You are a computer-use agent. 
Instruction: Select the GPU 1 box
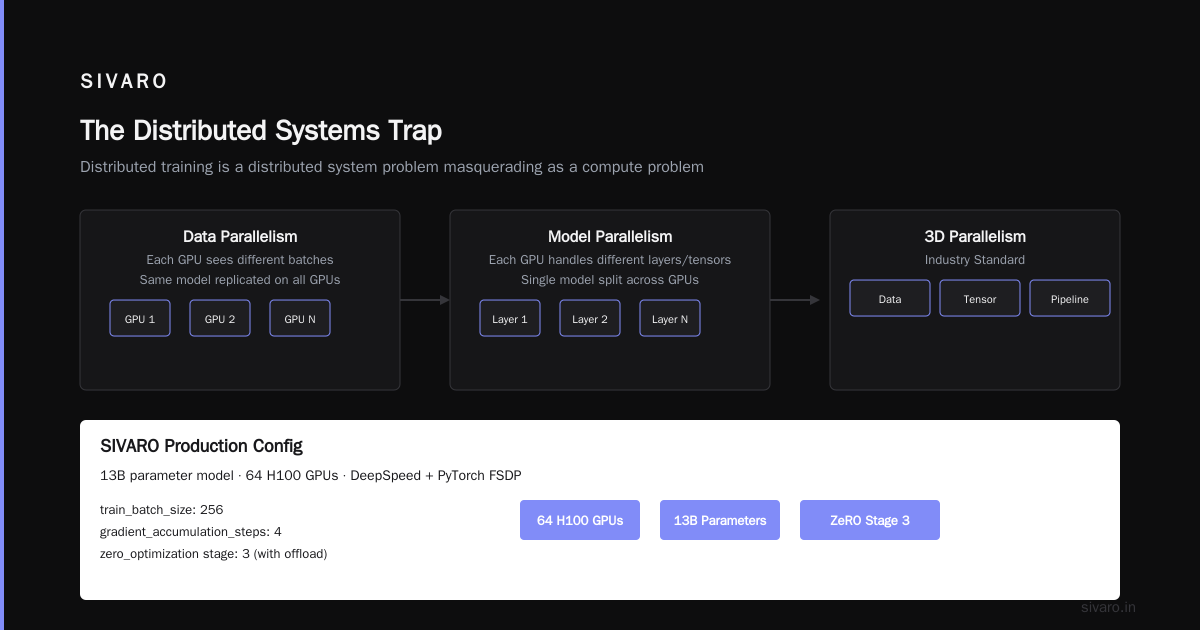[x=140, y=318]
